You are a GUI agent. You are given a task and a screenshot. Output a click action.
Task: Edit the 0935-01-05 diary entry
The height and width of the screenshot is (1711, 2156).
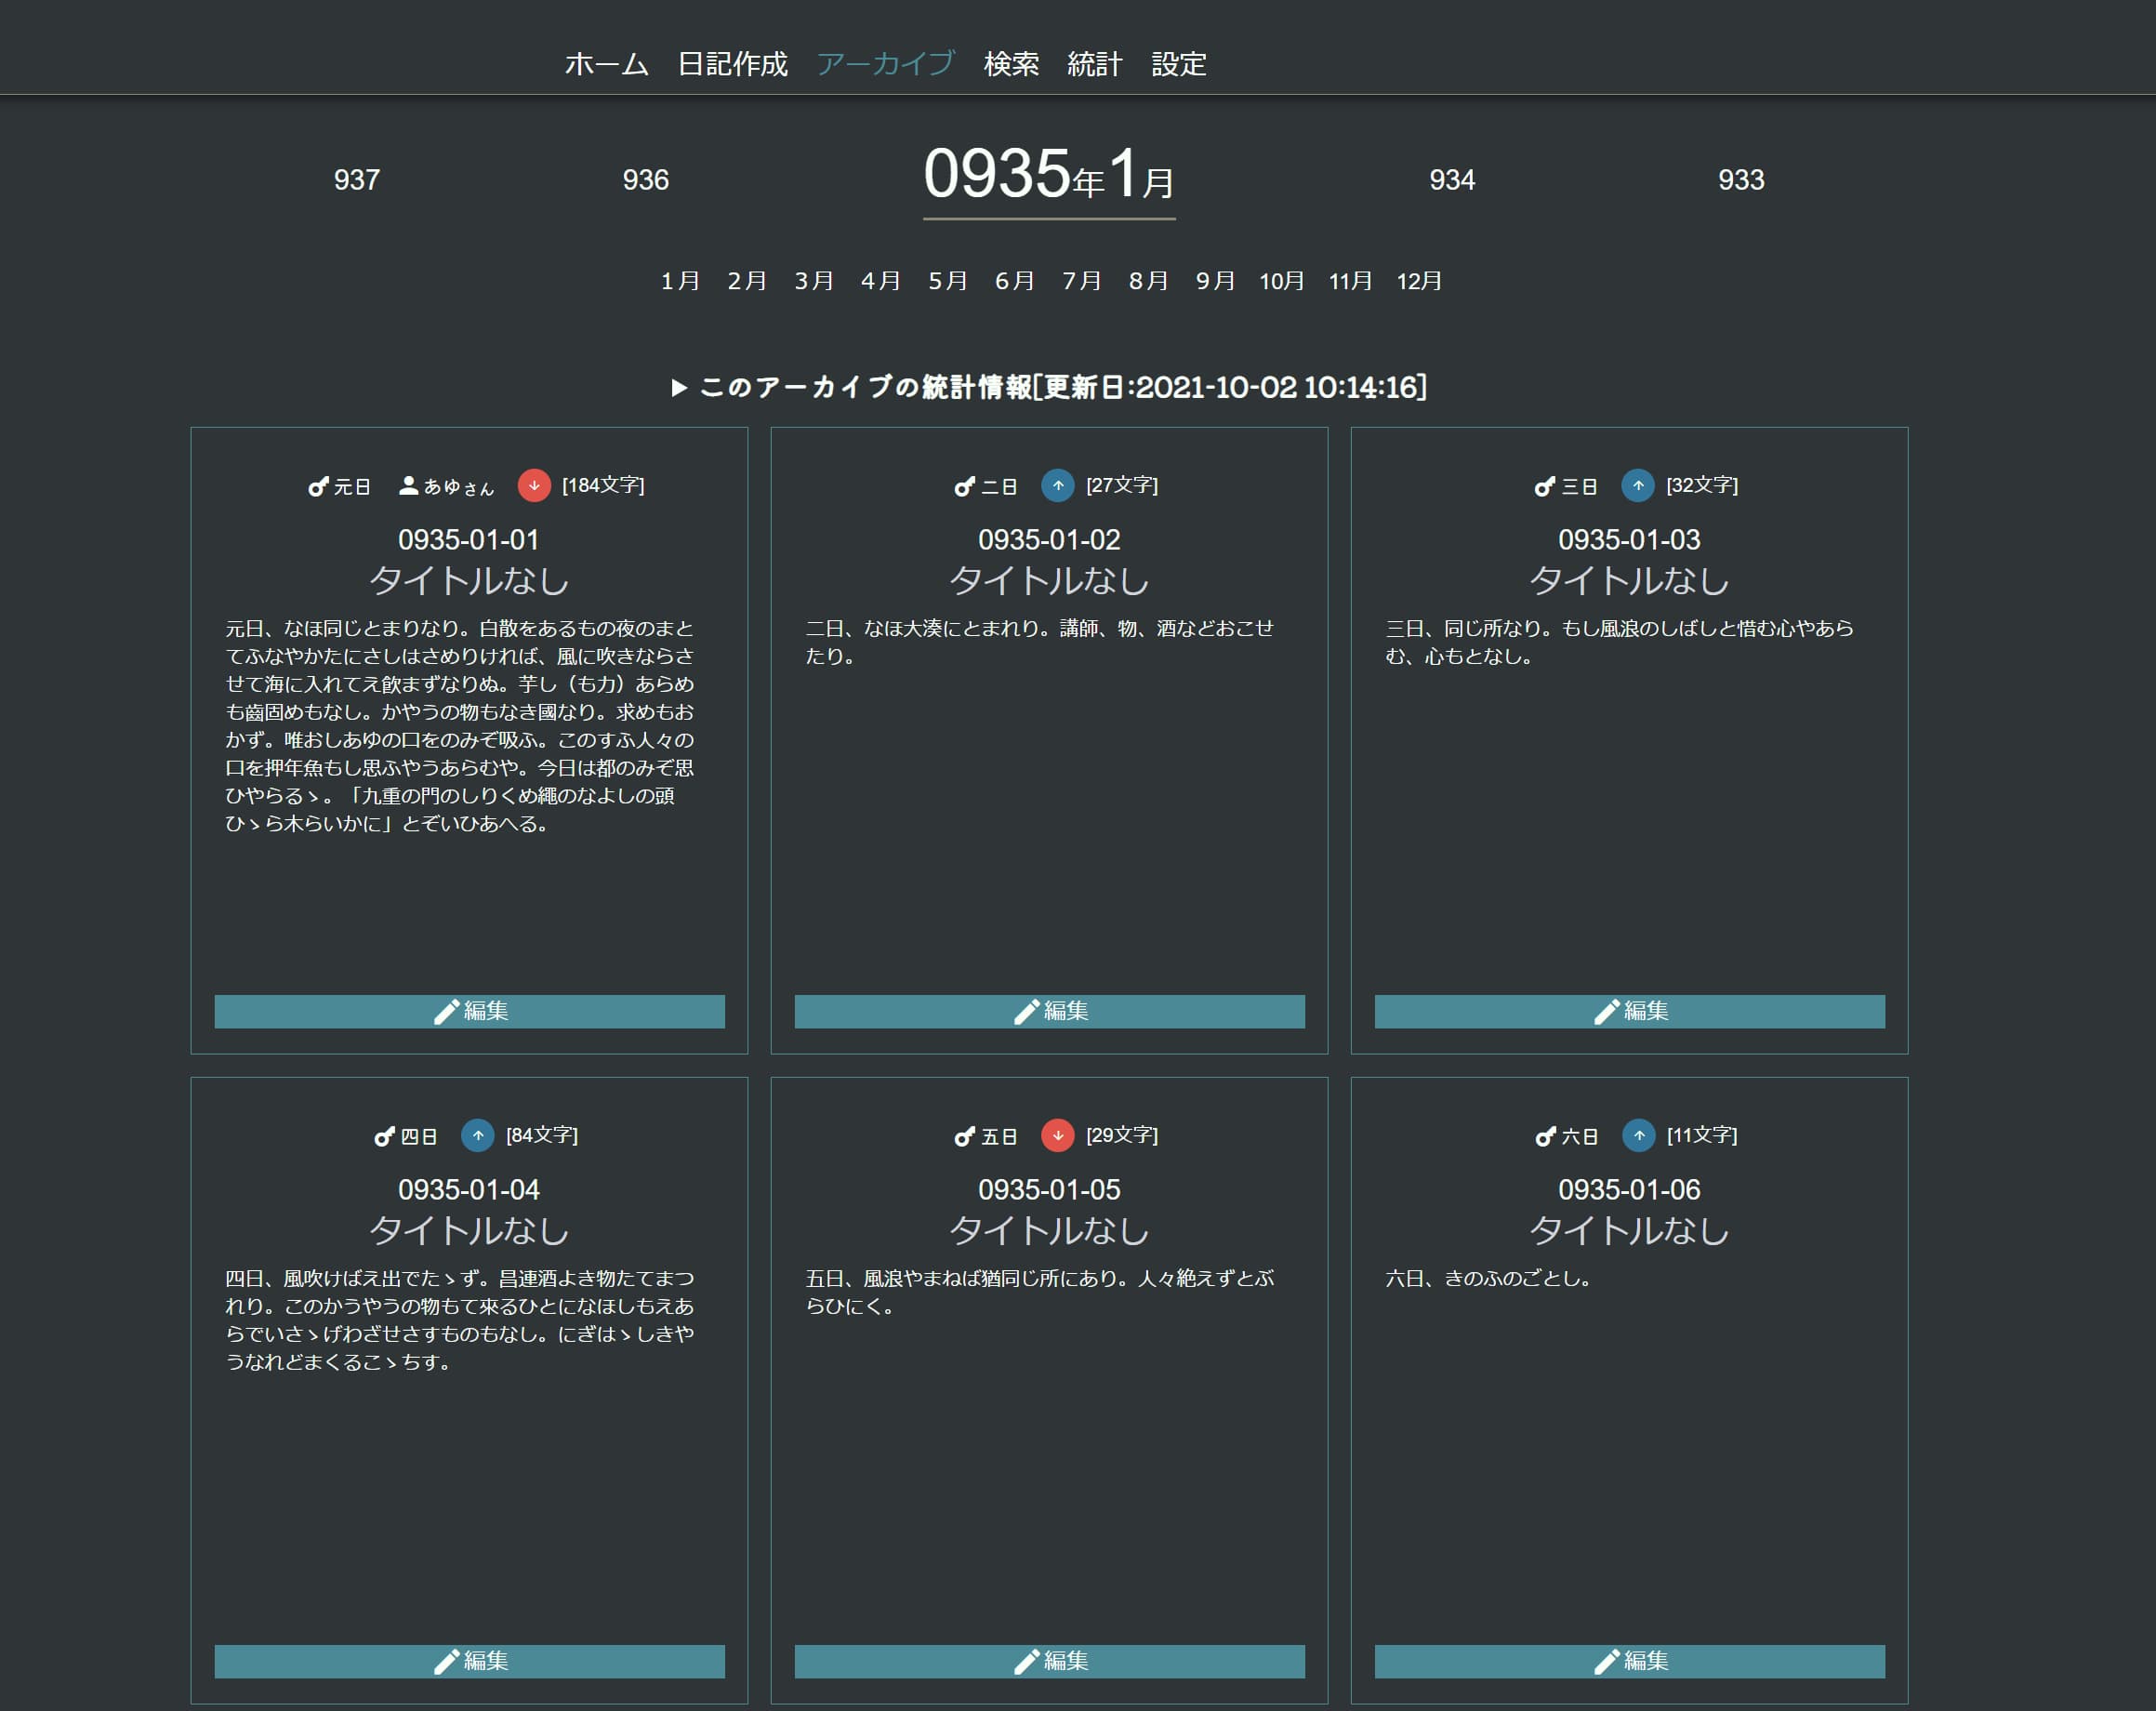tap(1049, 1661)
